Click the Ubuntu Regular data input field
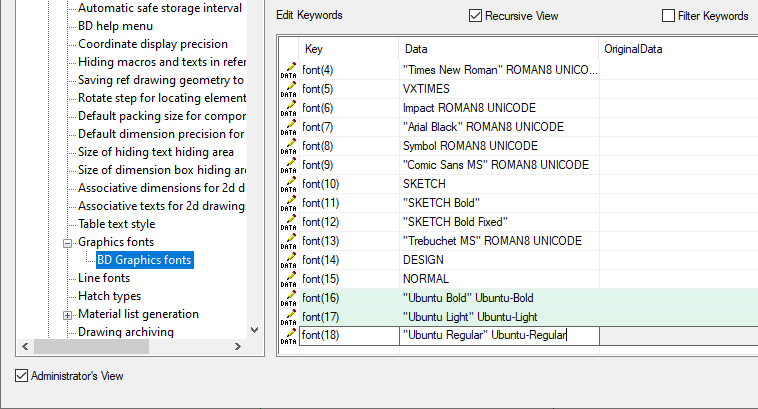Viewport: 758px width, 409px height. pyautogui.click(x=498, y=335)
